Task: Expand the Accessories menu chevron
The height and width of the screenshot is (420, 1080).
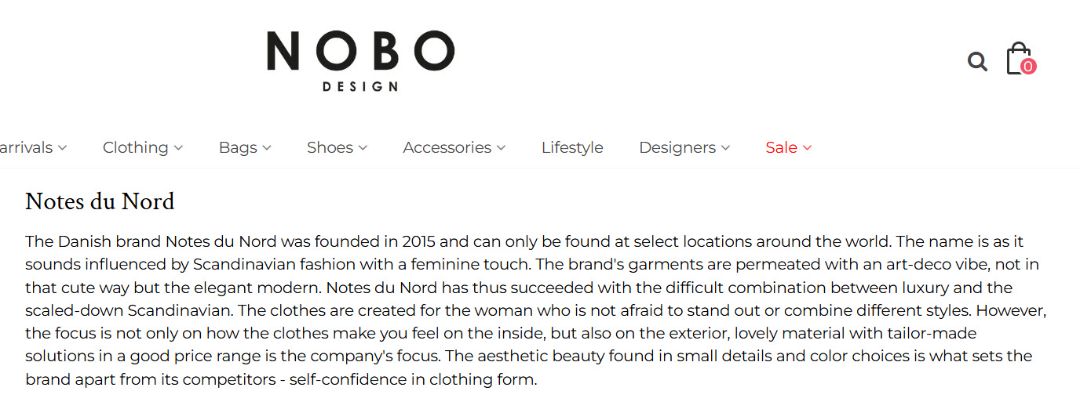Action: coord(501,148)
